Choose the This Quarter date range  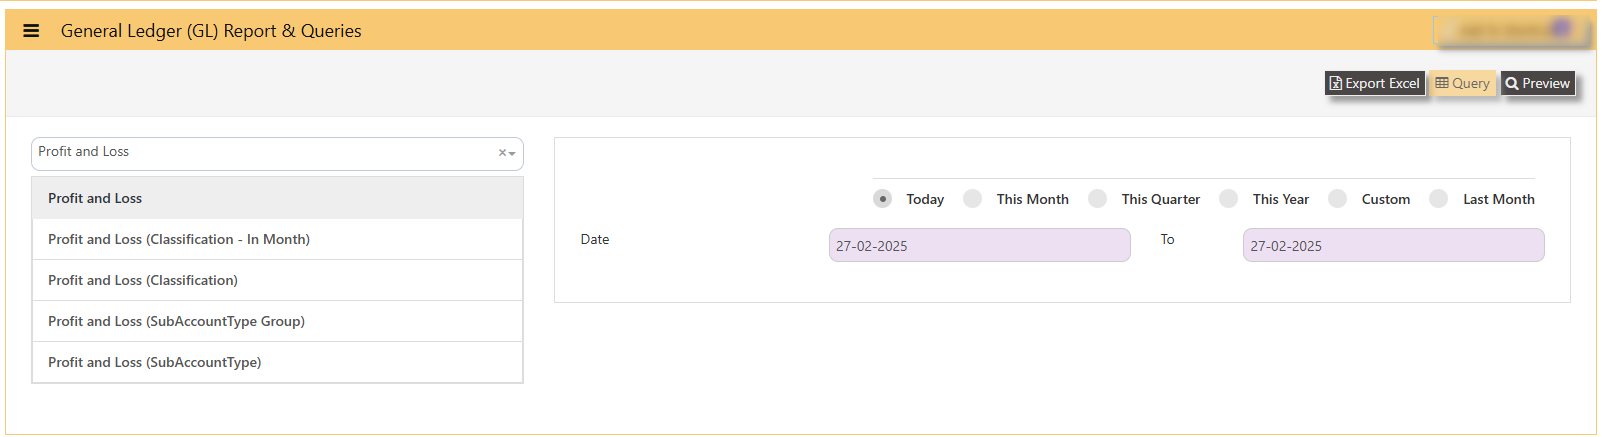pos(1097,199)
